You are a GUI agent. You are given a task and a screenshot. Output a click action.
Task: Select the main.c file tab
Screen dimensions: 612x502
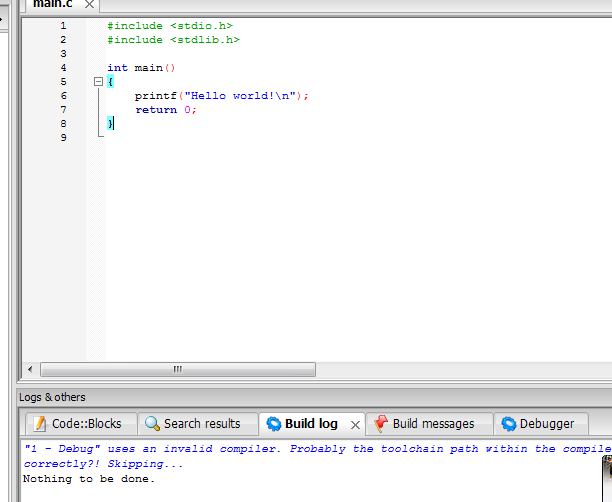click(x=53, y=4)
